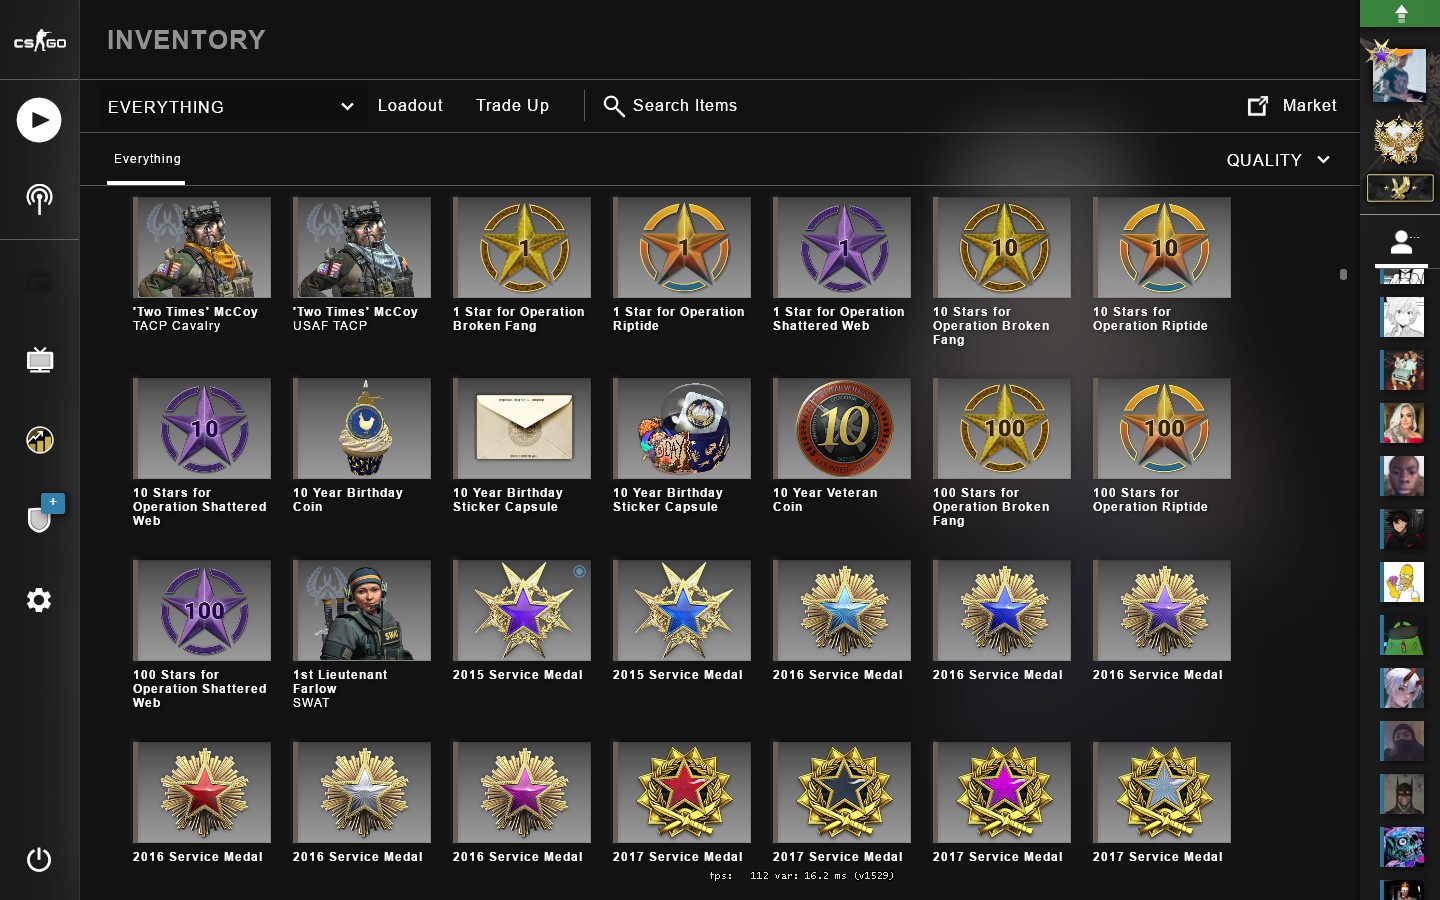Viewport: 1440px width, 900px height.
Task: Click the Market external-link icon
Action: coord(1258,105)
